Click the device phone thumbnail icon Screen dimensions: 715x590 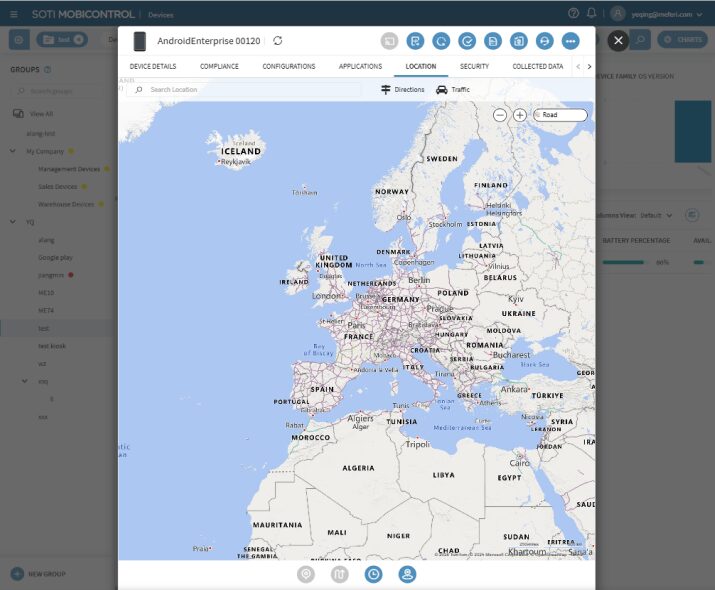[140, 41]
